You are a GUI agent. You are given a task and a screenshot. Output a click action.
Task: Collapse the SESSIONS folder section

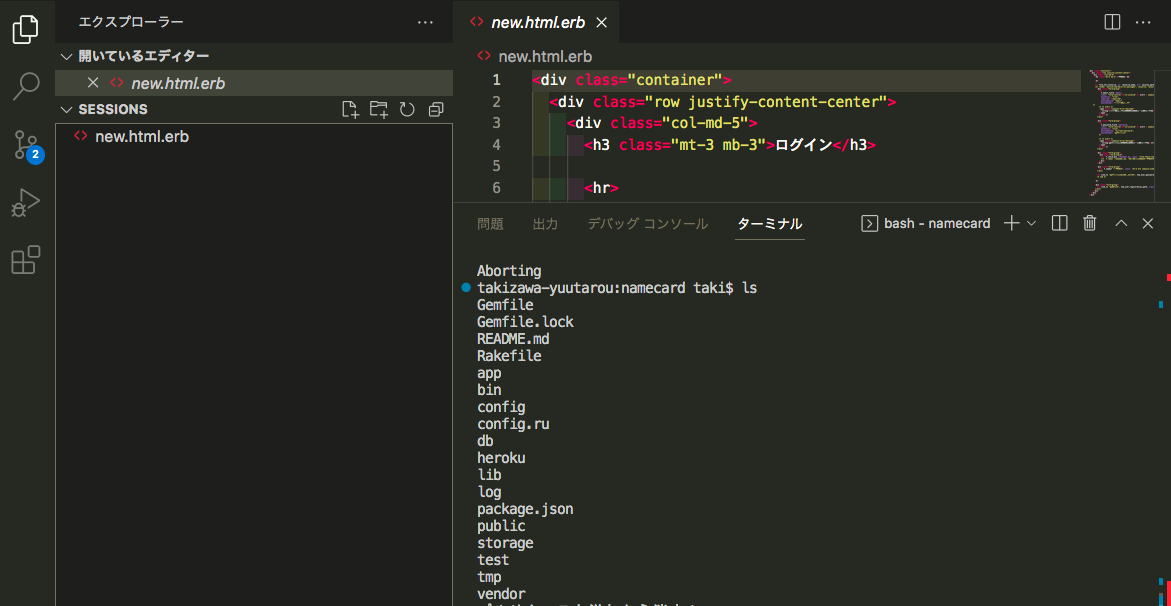click(x=67, y=110)
